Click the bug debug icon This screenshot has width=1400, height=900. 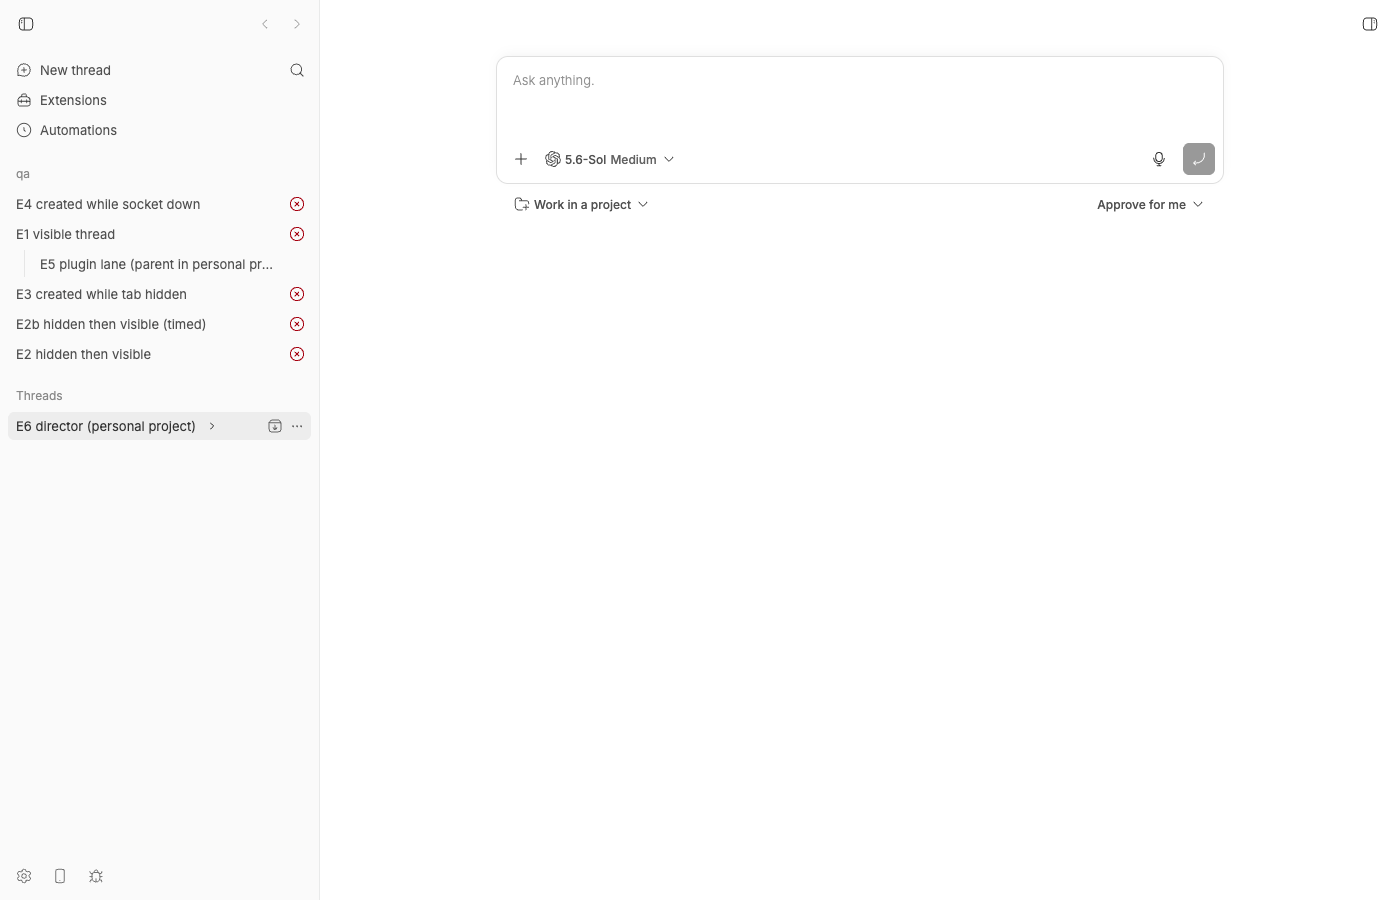click(x=96, y=876)
